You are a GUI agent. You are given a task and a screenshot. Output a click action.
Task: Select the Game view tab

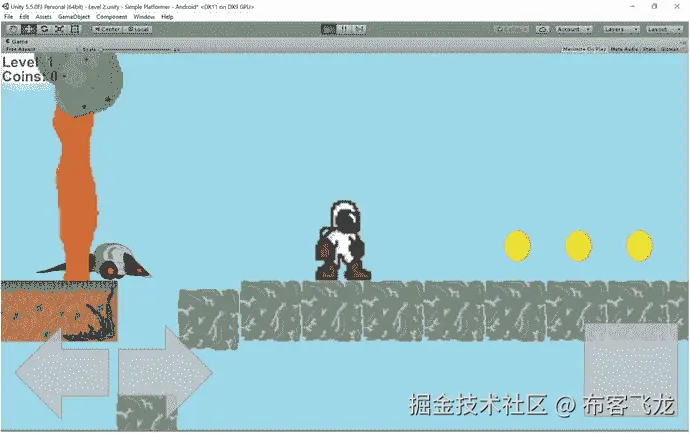[17, 41]
